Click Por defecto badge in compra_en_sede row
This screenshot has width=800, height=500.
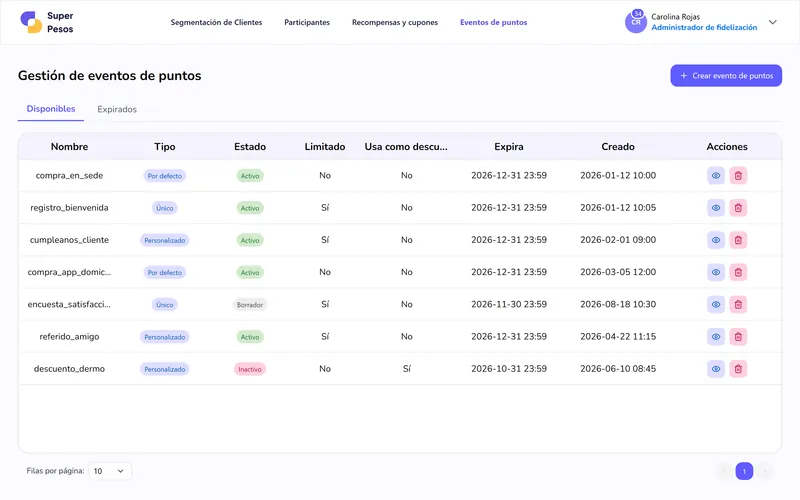[x=165, y=176]
